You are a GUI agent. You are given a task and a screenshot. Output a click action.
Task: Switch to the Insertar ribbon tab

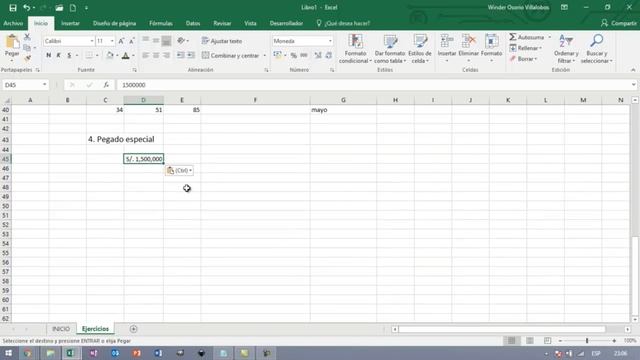(x=70, y=23)
